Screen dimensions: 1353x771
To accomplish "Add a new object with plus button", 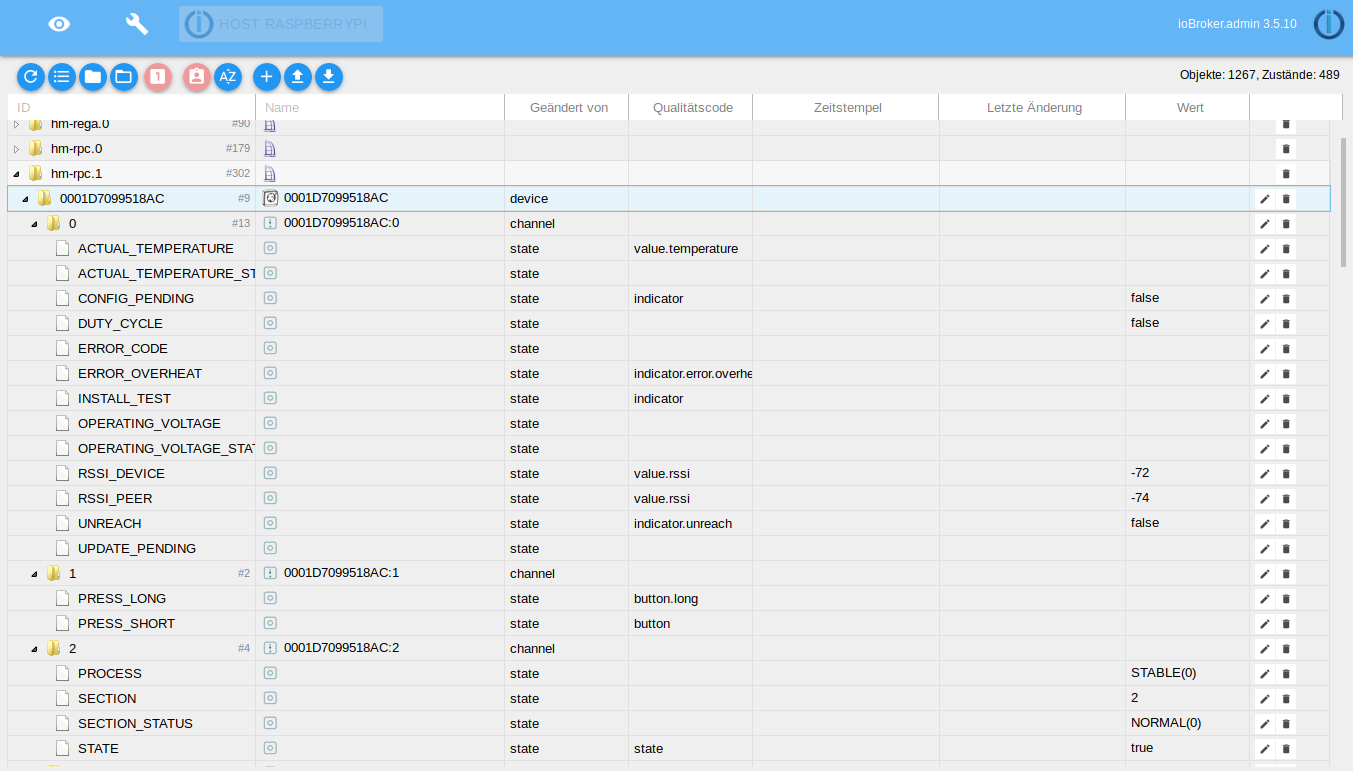I will pyautogui.click(x=266, y=76).
